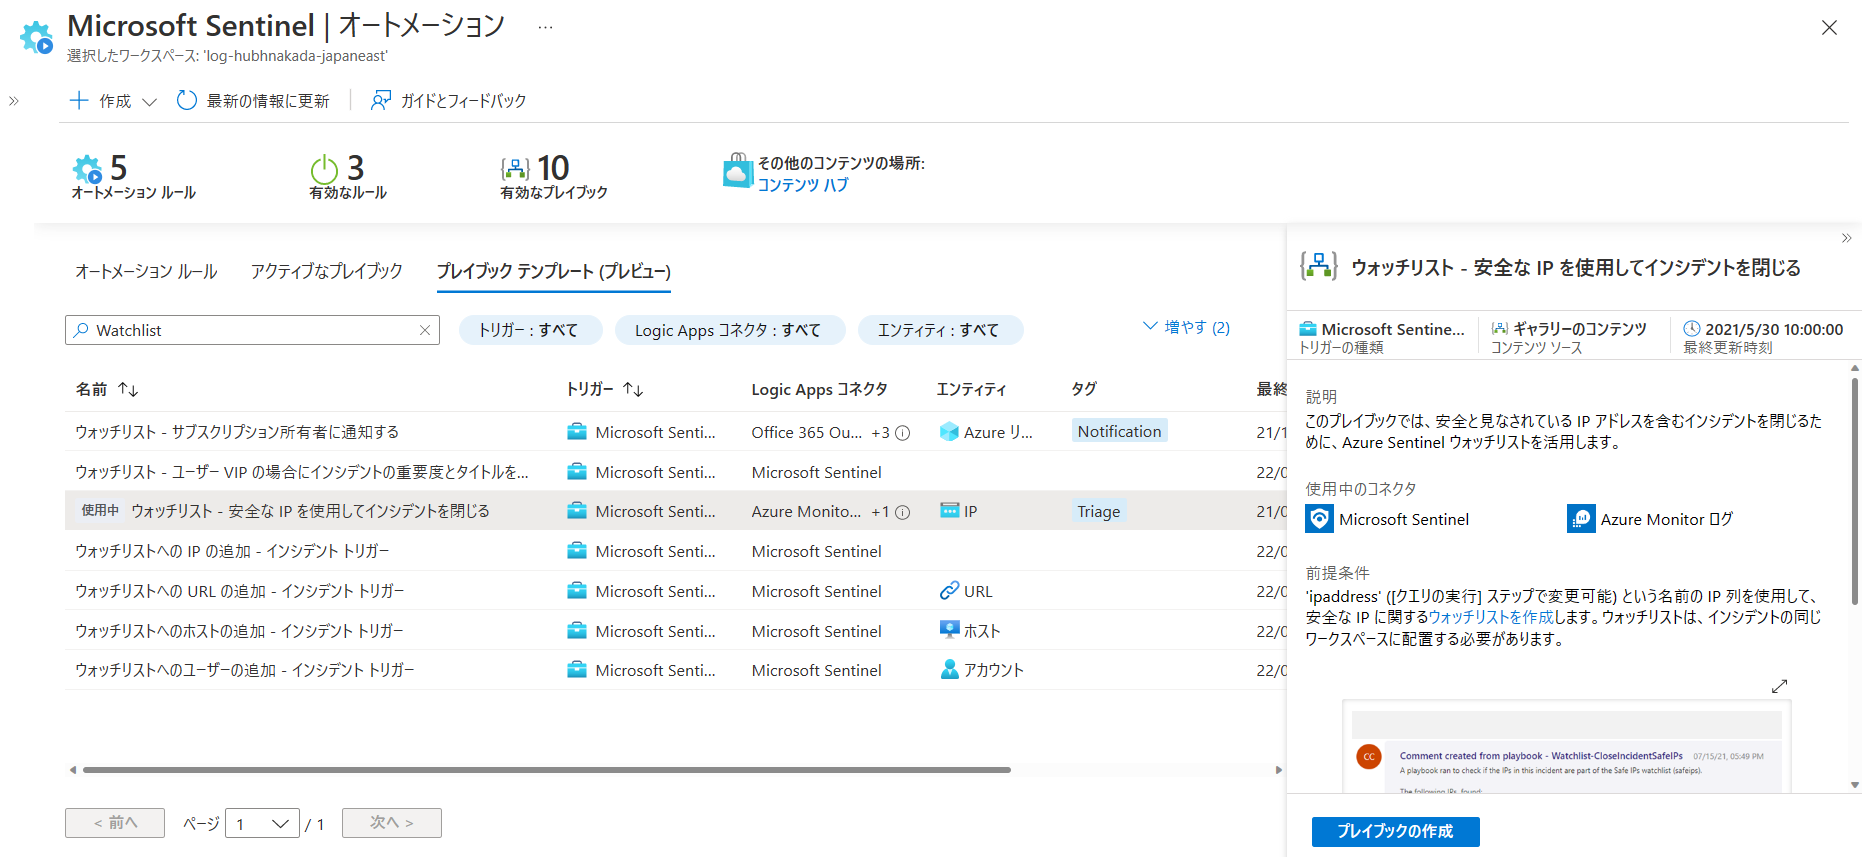Click the プレイブックの作成 button
Image resolution: width=1862 pixels, height=857 pixels.
point(1395,831)
